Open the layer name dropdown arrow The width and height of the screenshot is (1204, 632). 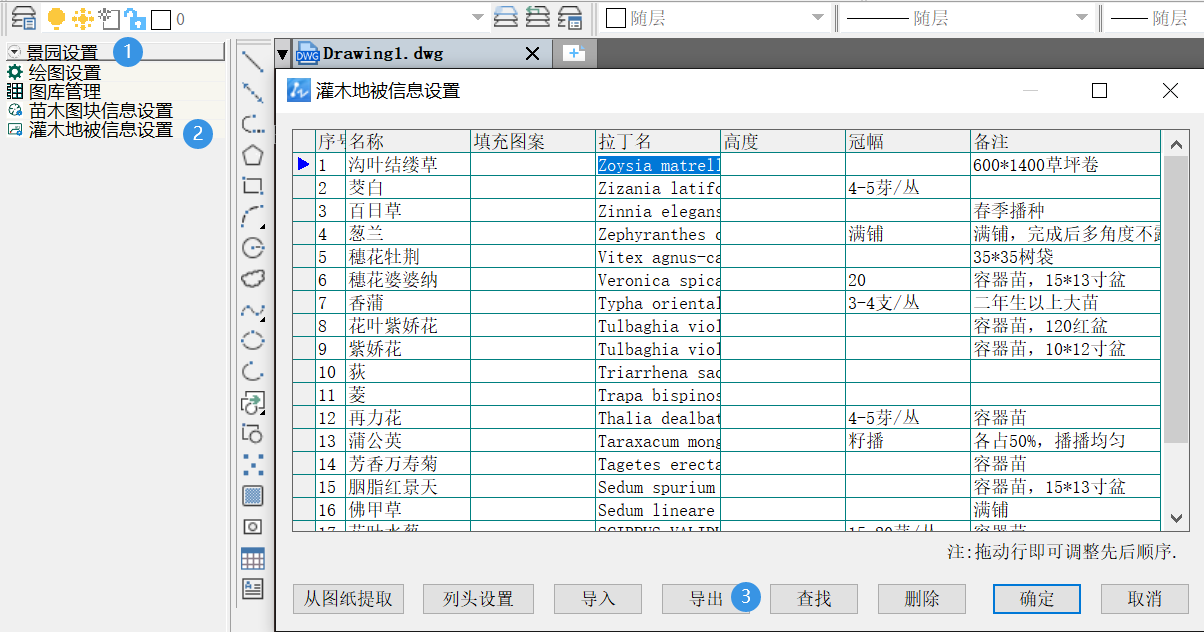[x=479, y=18]
